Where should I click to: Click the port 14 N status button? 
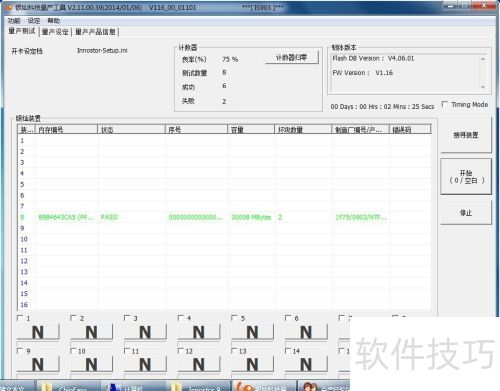pos(306,364)
